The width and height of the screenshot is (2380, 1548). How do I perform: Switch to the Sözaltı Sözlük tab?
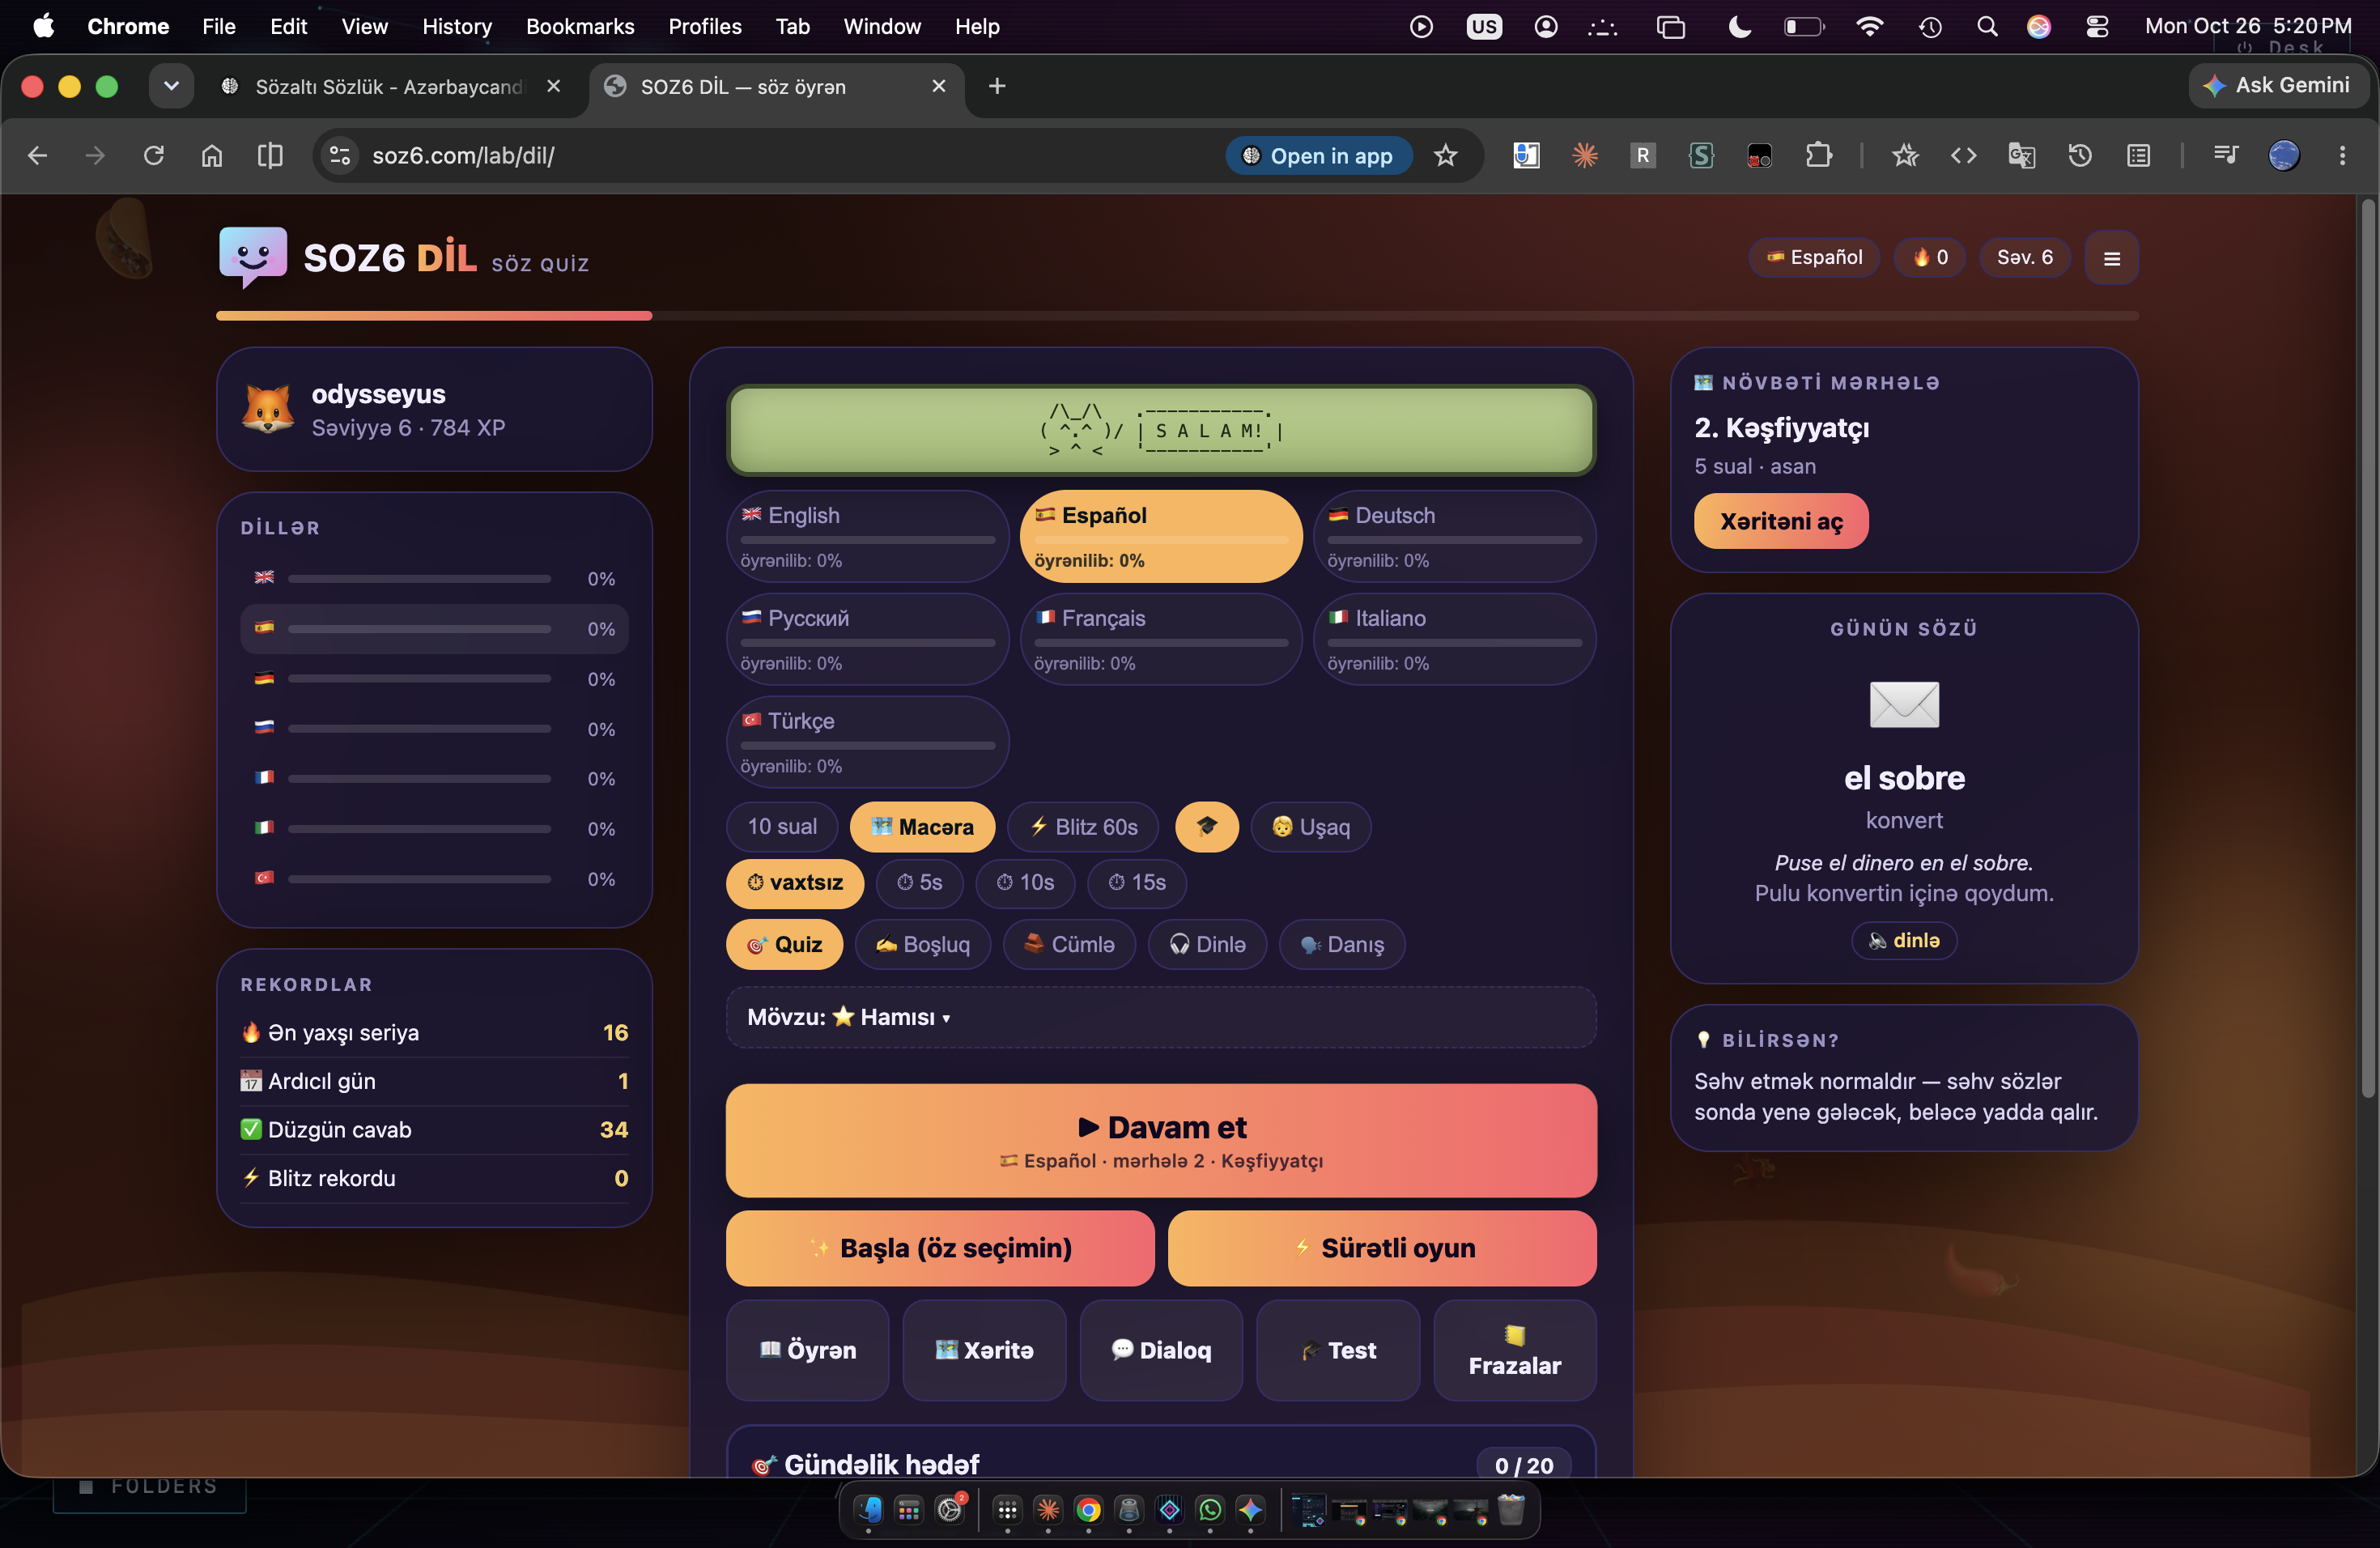tap(389, 87)
